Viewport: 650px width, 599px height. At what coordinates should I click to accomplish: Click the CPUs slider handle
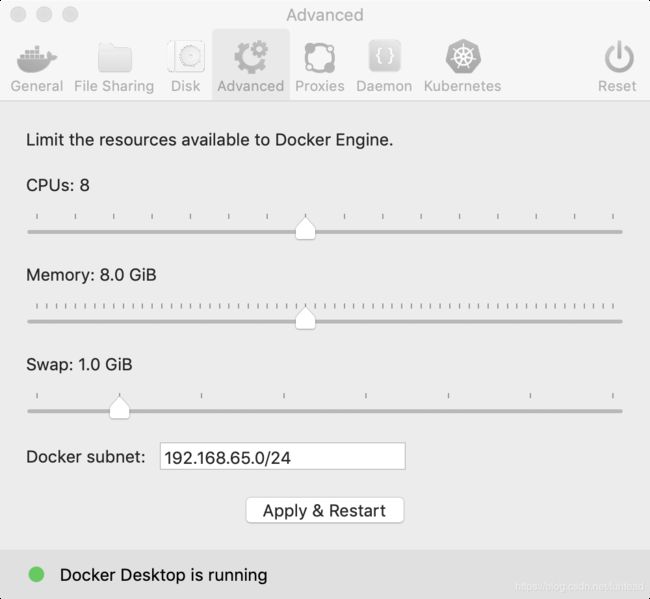tap(306, 228)
